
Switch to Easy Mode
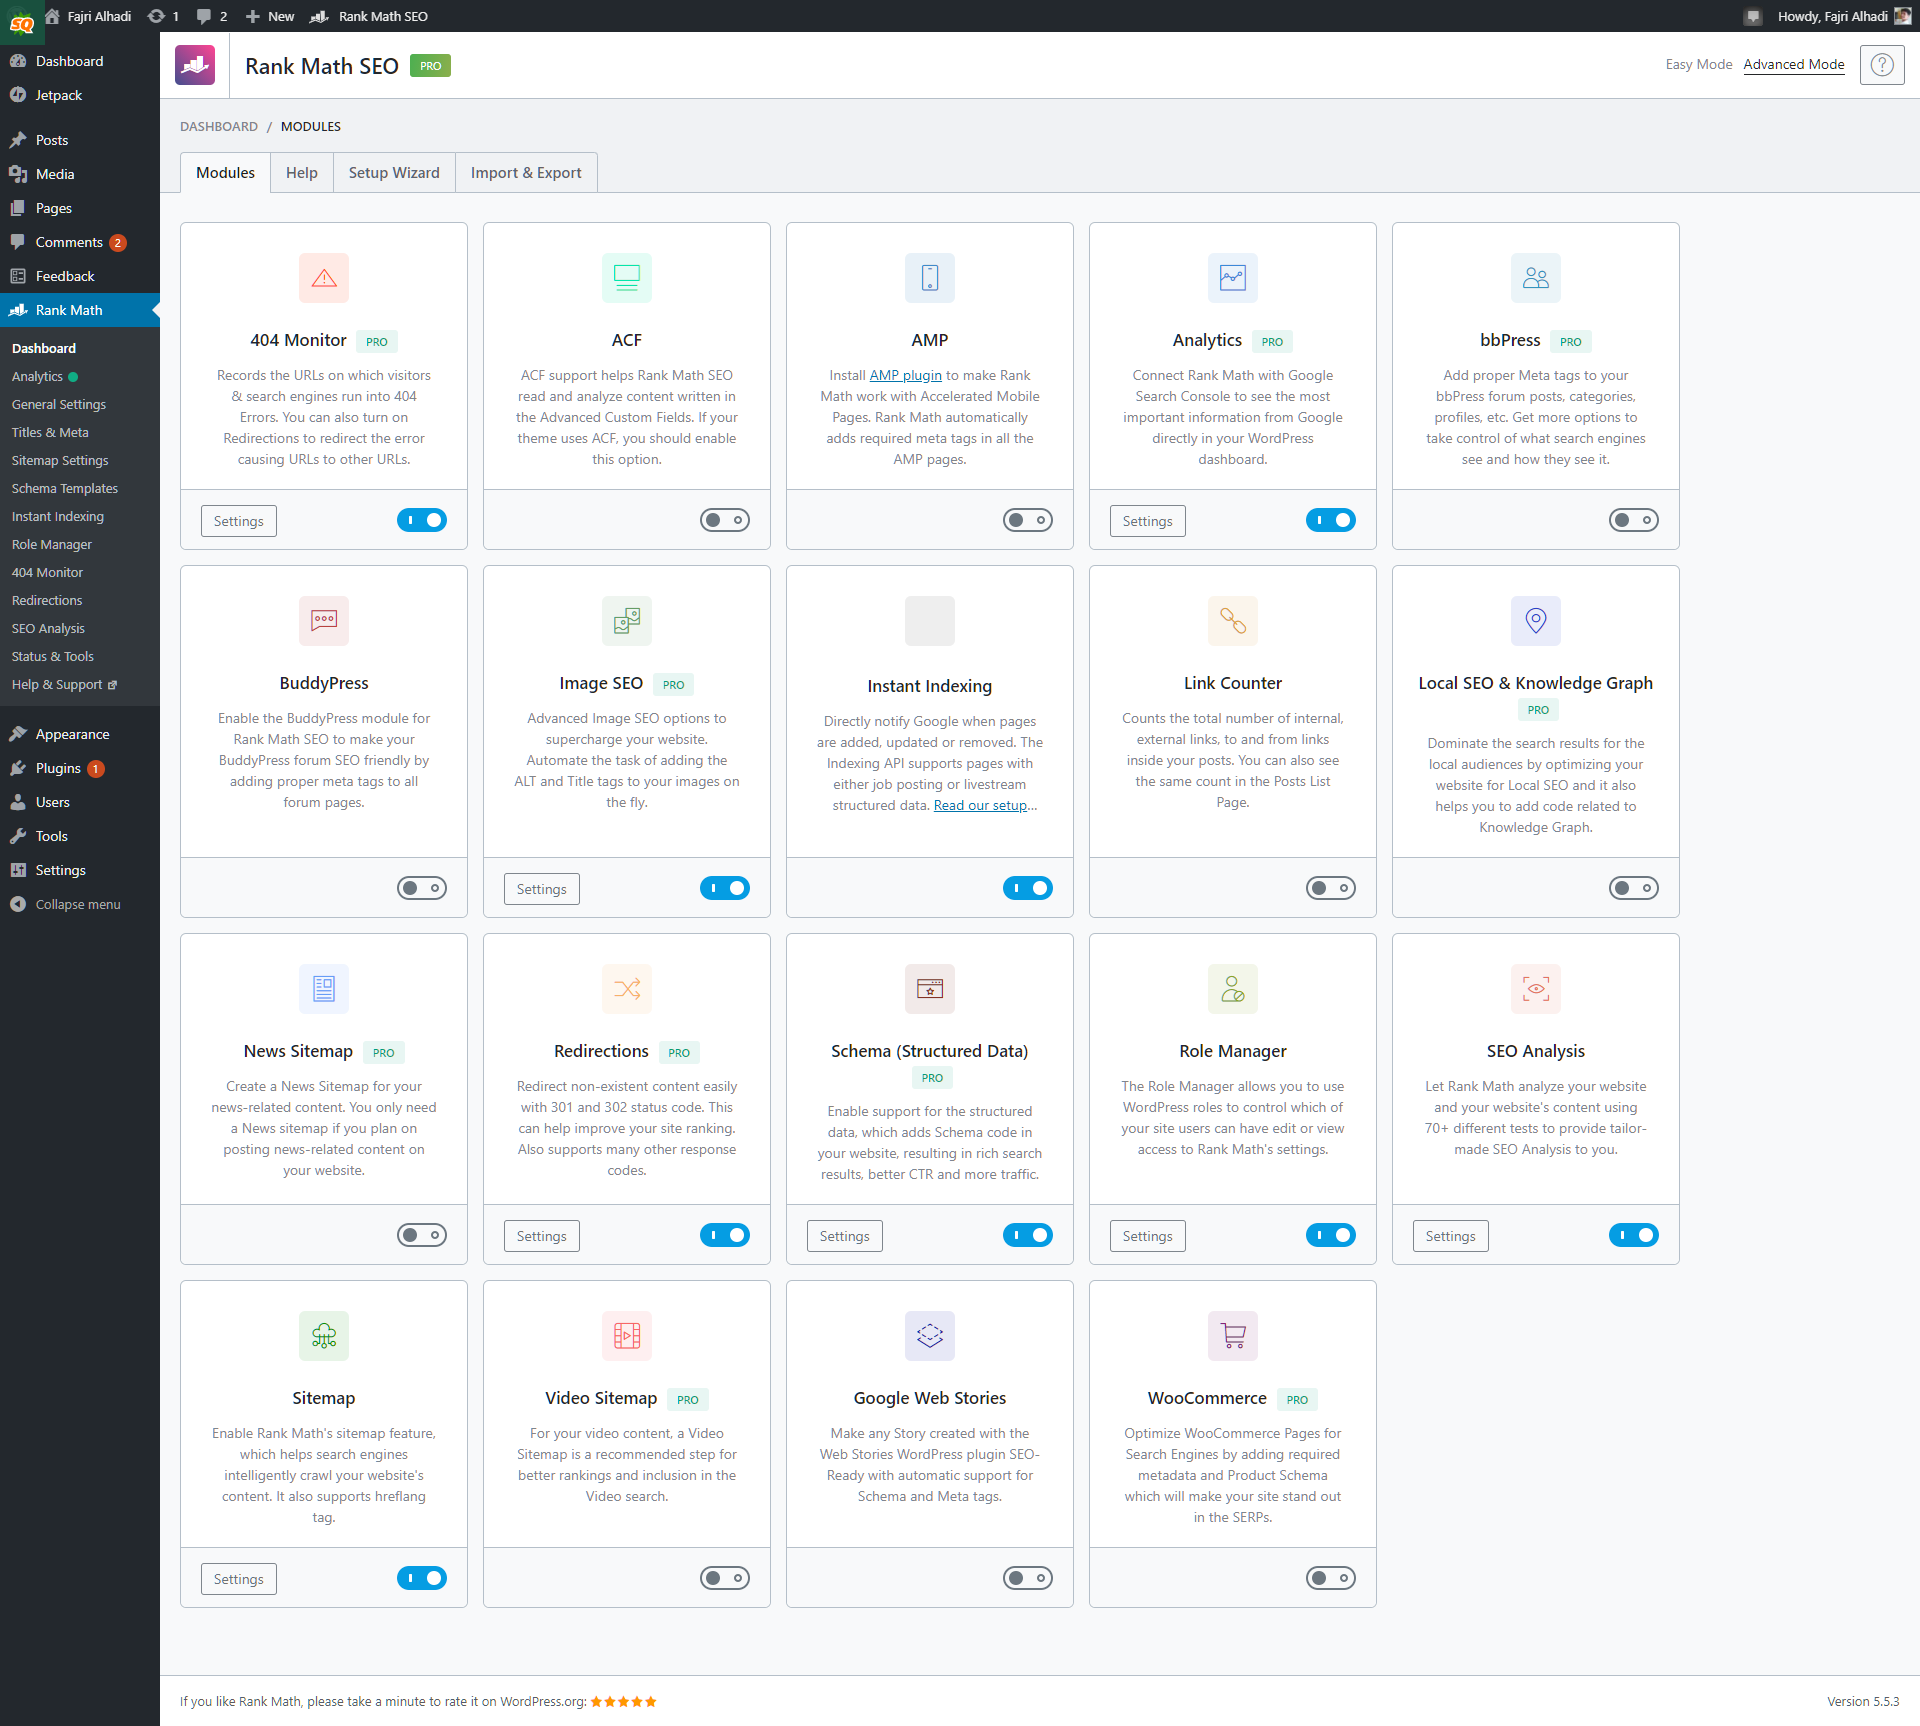[x=1699, y=64]
